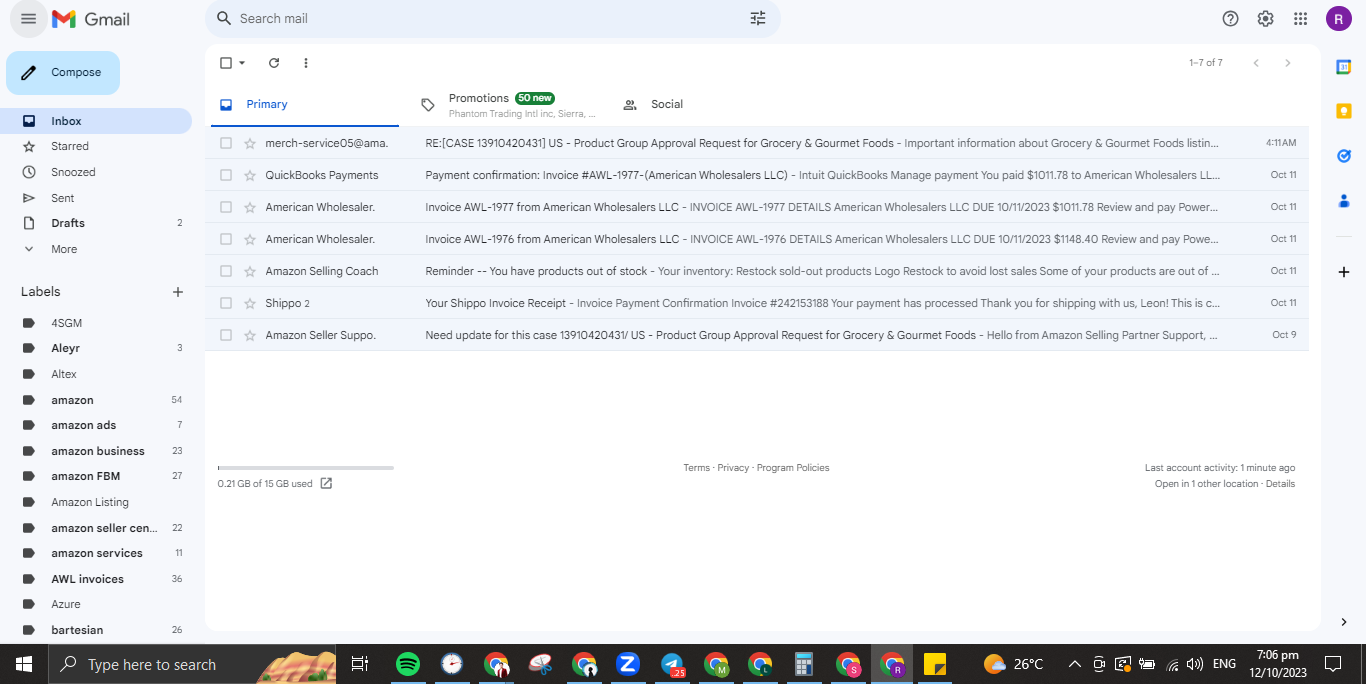Viewport: 1366px width, 684px height.
Task: Open the Inbox folder
Action: (x=96, y=121)
